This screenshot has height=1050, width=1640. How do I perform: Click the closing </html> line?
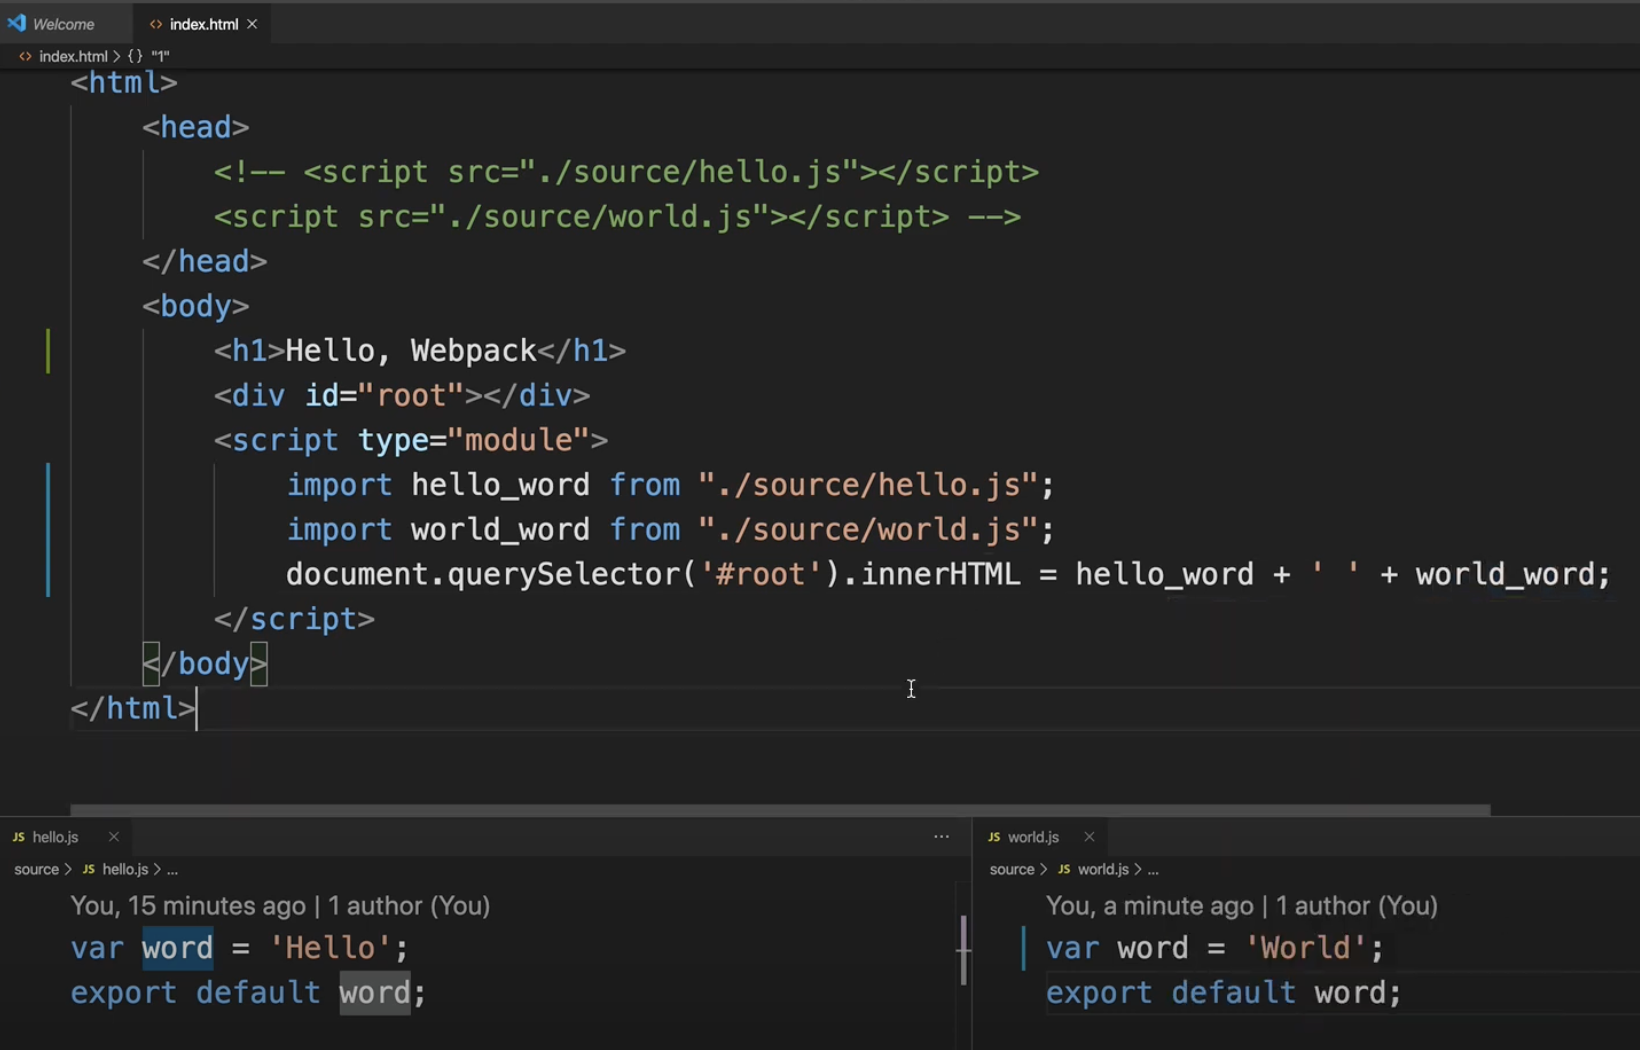coord(133,709)
